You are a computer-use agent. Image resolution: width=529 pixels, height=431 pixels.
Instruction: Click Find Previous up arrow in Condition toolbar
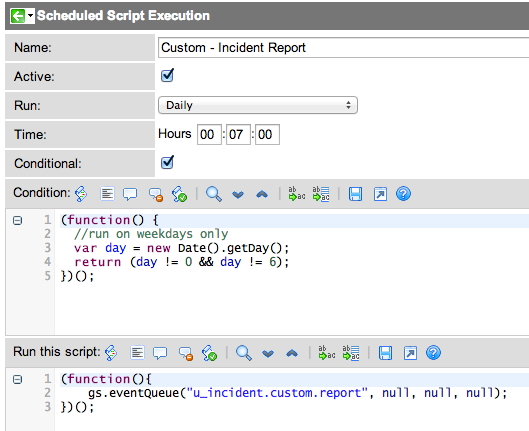[x=262, y=194]
